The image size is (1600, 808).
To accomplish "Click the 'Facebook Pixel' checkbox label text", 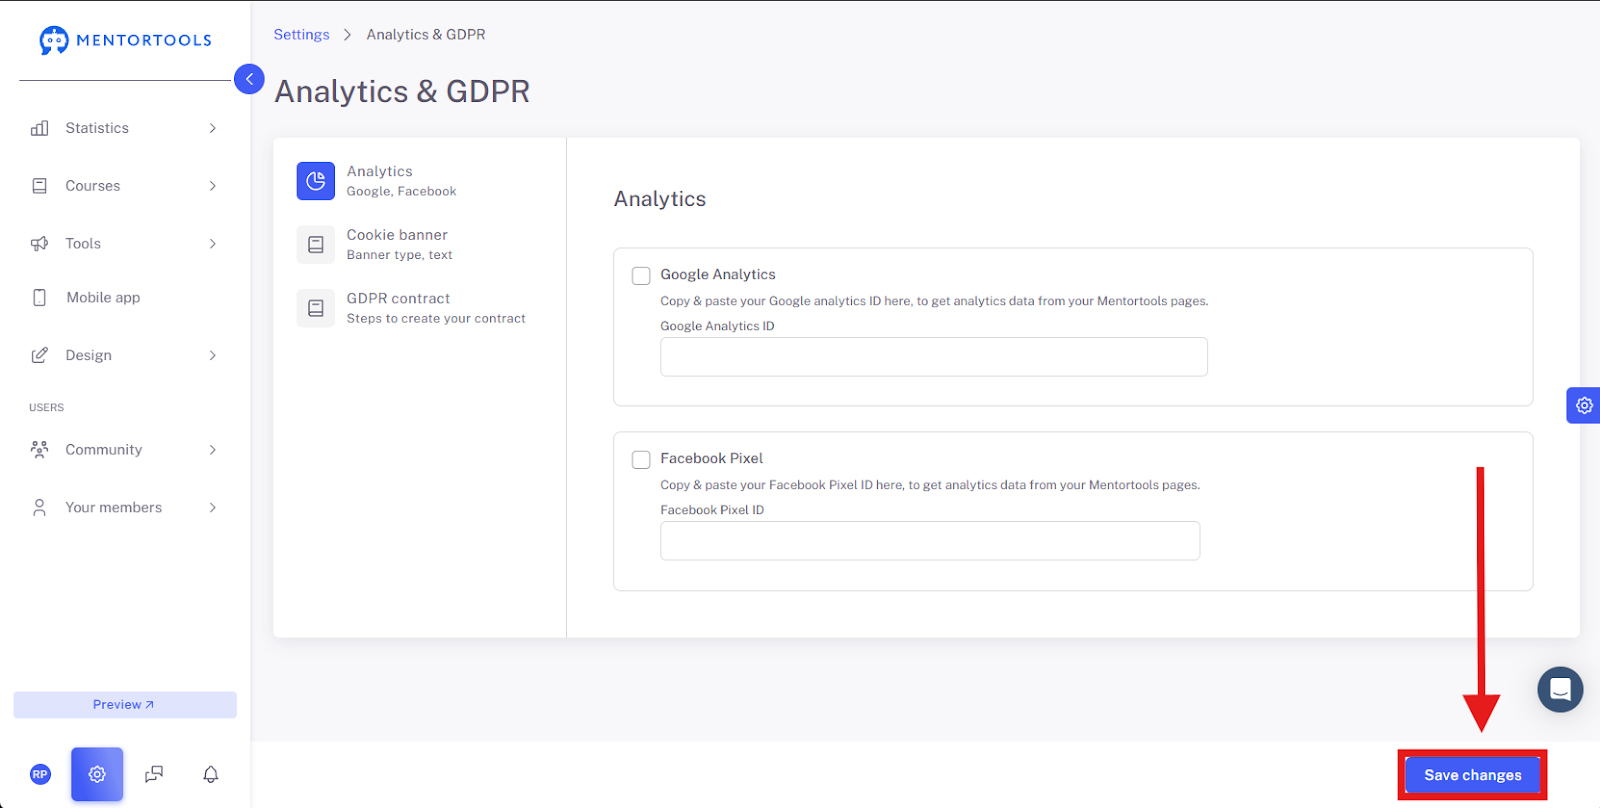I will click(712, 458).
